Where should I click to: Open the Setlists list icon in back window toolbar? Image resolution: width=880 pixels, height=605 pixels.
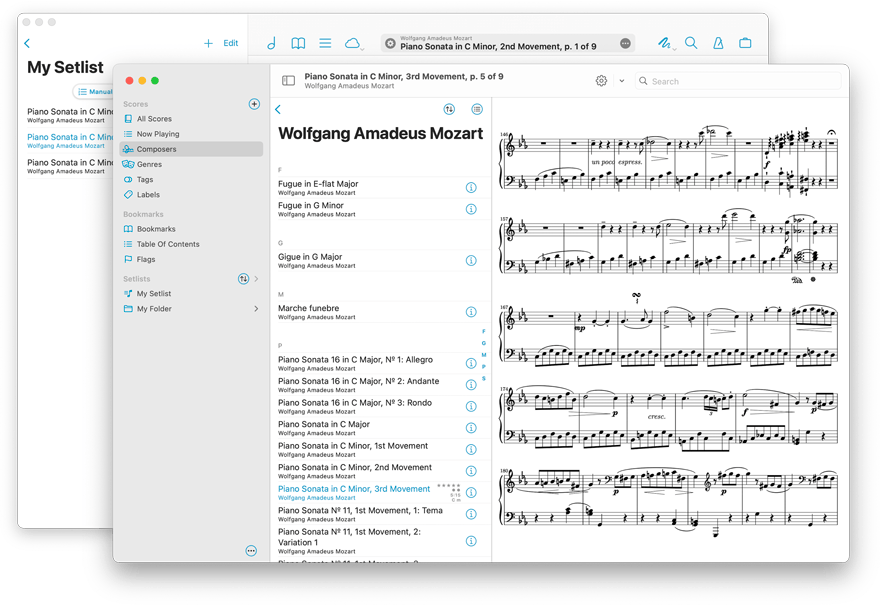pos(325,43)
